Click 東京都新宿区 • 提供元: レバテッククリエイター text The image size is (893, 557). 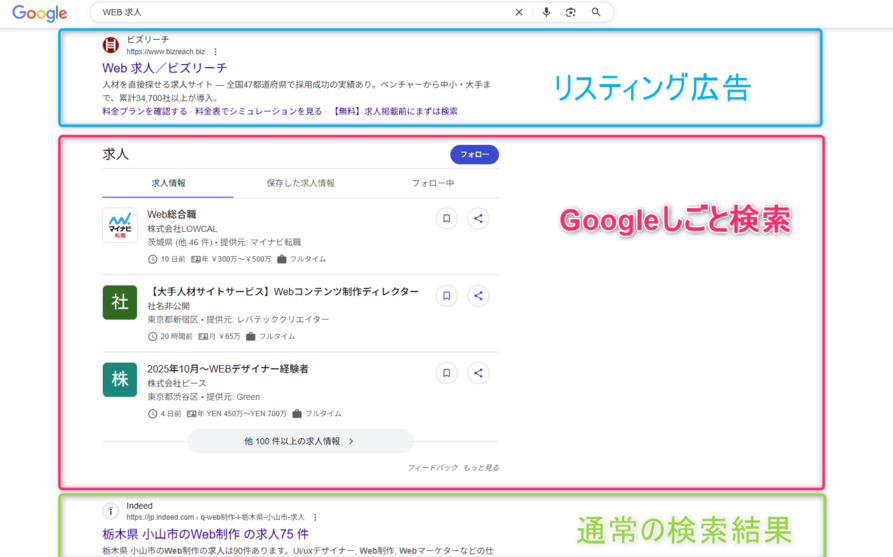(238, 320)
